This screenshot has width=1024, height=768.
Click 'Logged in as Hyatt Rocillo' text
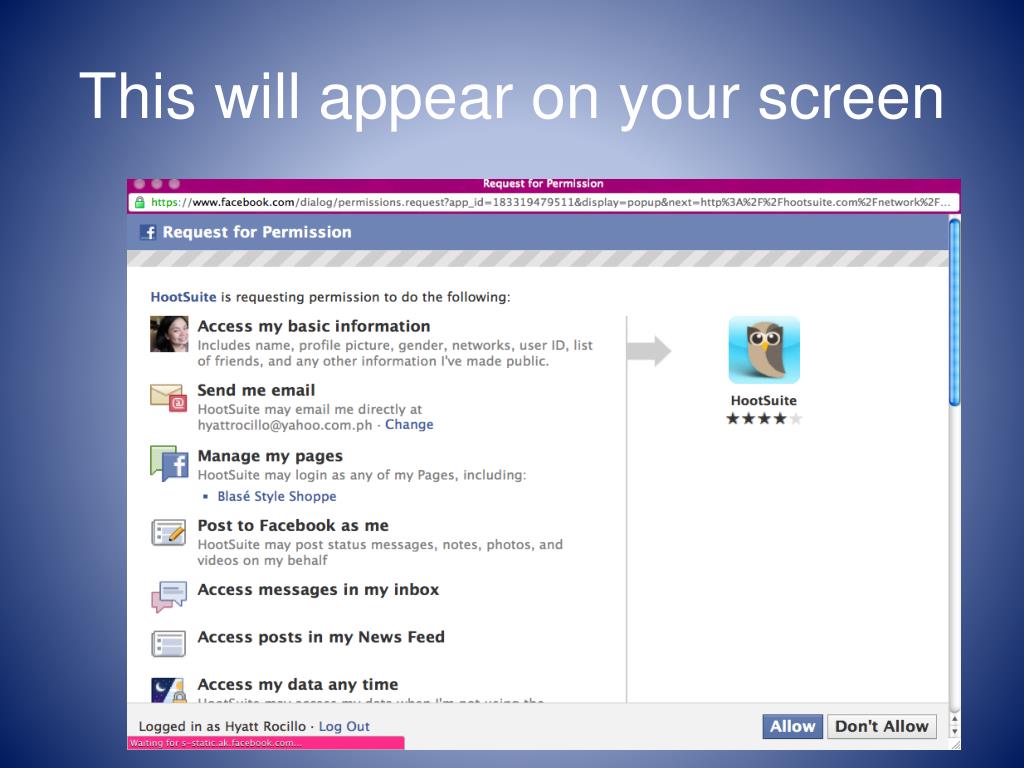[x=222, y=726]
